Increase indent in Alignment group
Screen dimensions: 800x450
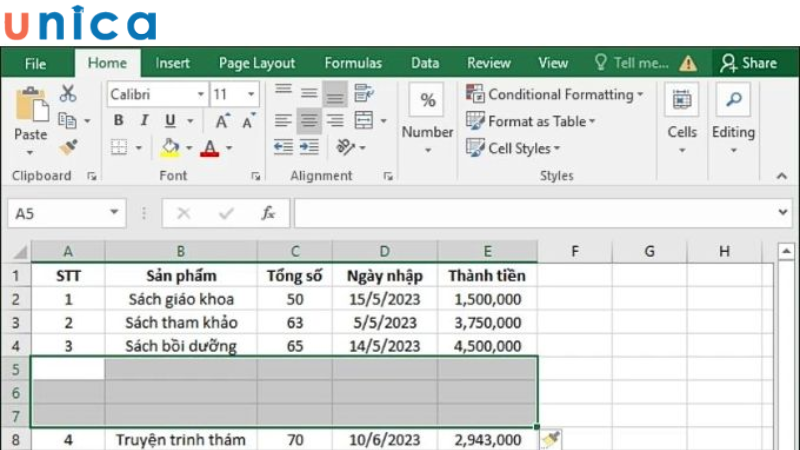click(x=310, y=147)
